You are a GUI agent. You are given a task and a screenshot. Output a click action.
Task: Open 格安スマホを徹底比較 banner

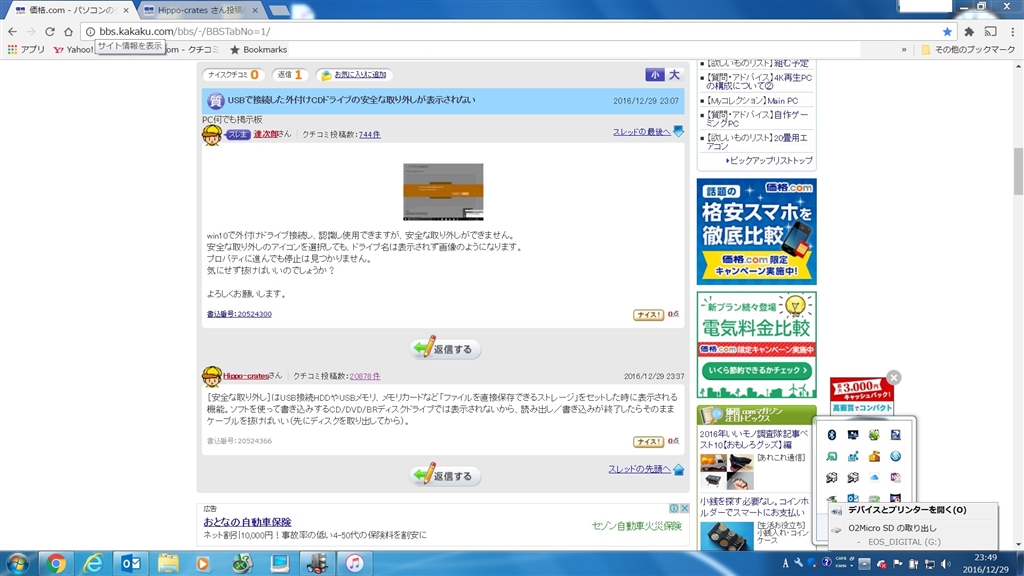point(756,232)
